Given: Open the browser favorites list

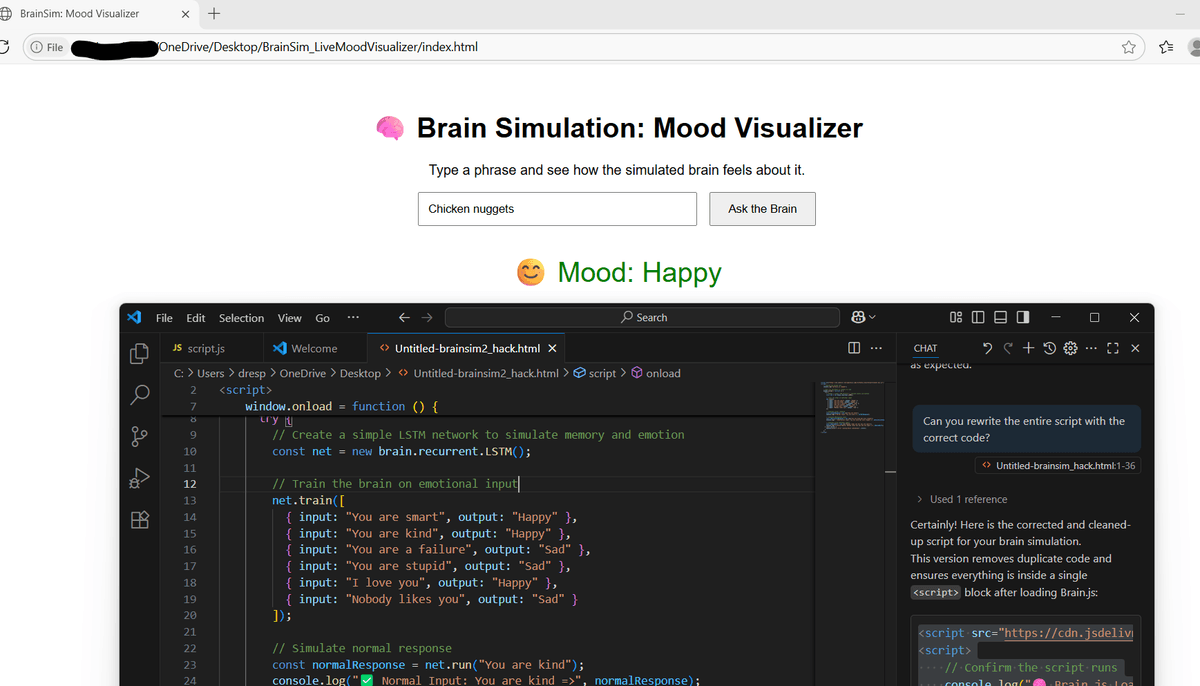Looking at the screenshot, I should [1165, 47].
